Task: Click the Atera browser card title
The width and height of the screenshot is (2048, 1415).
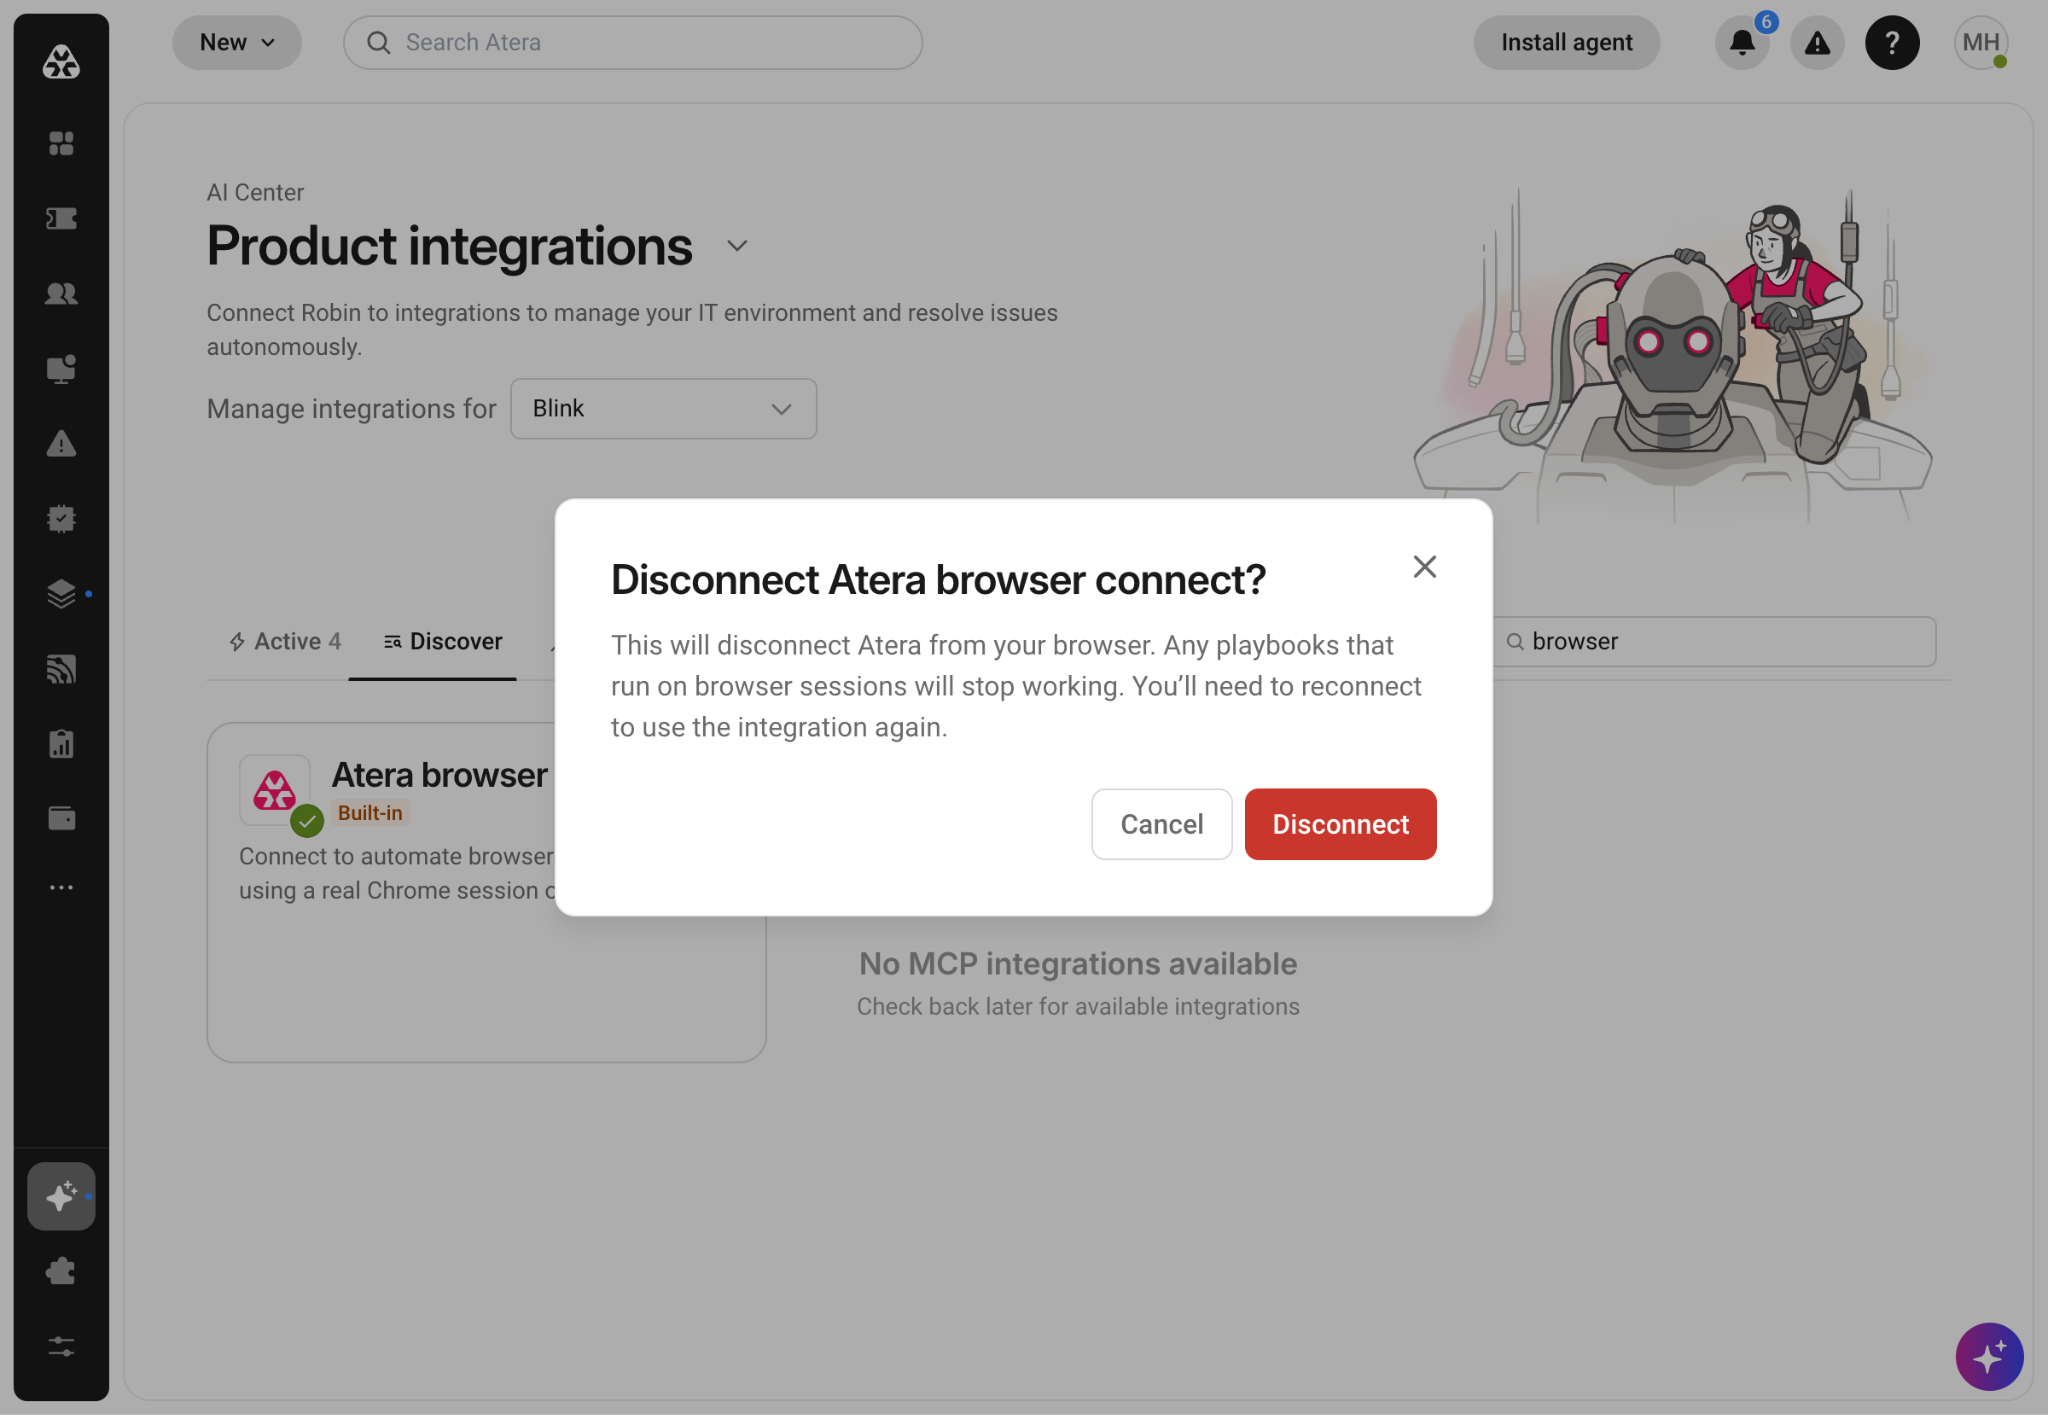Action: tap(440, 775)
